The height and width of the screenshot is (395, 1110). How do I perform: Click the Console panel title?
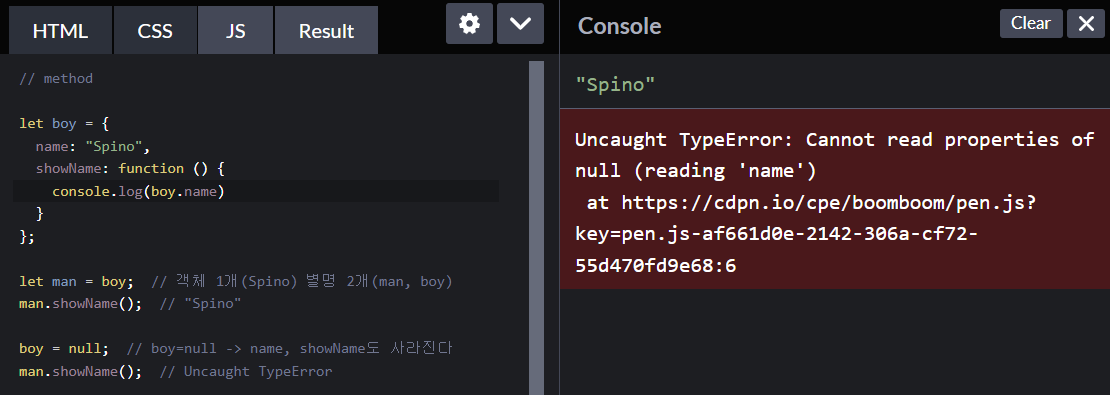(619, 25)
